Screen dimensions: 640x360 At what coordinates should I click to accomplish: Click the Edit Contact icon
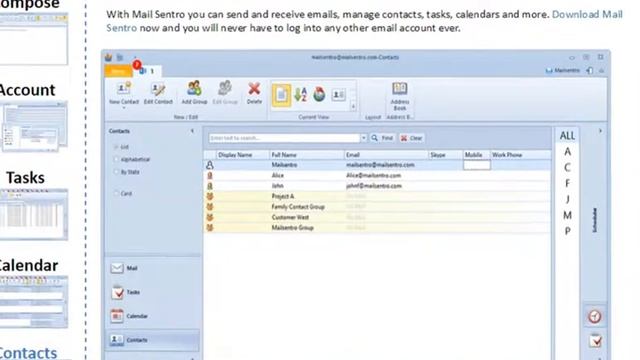tap(158, 89)
